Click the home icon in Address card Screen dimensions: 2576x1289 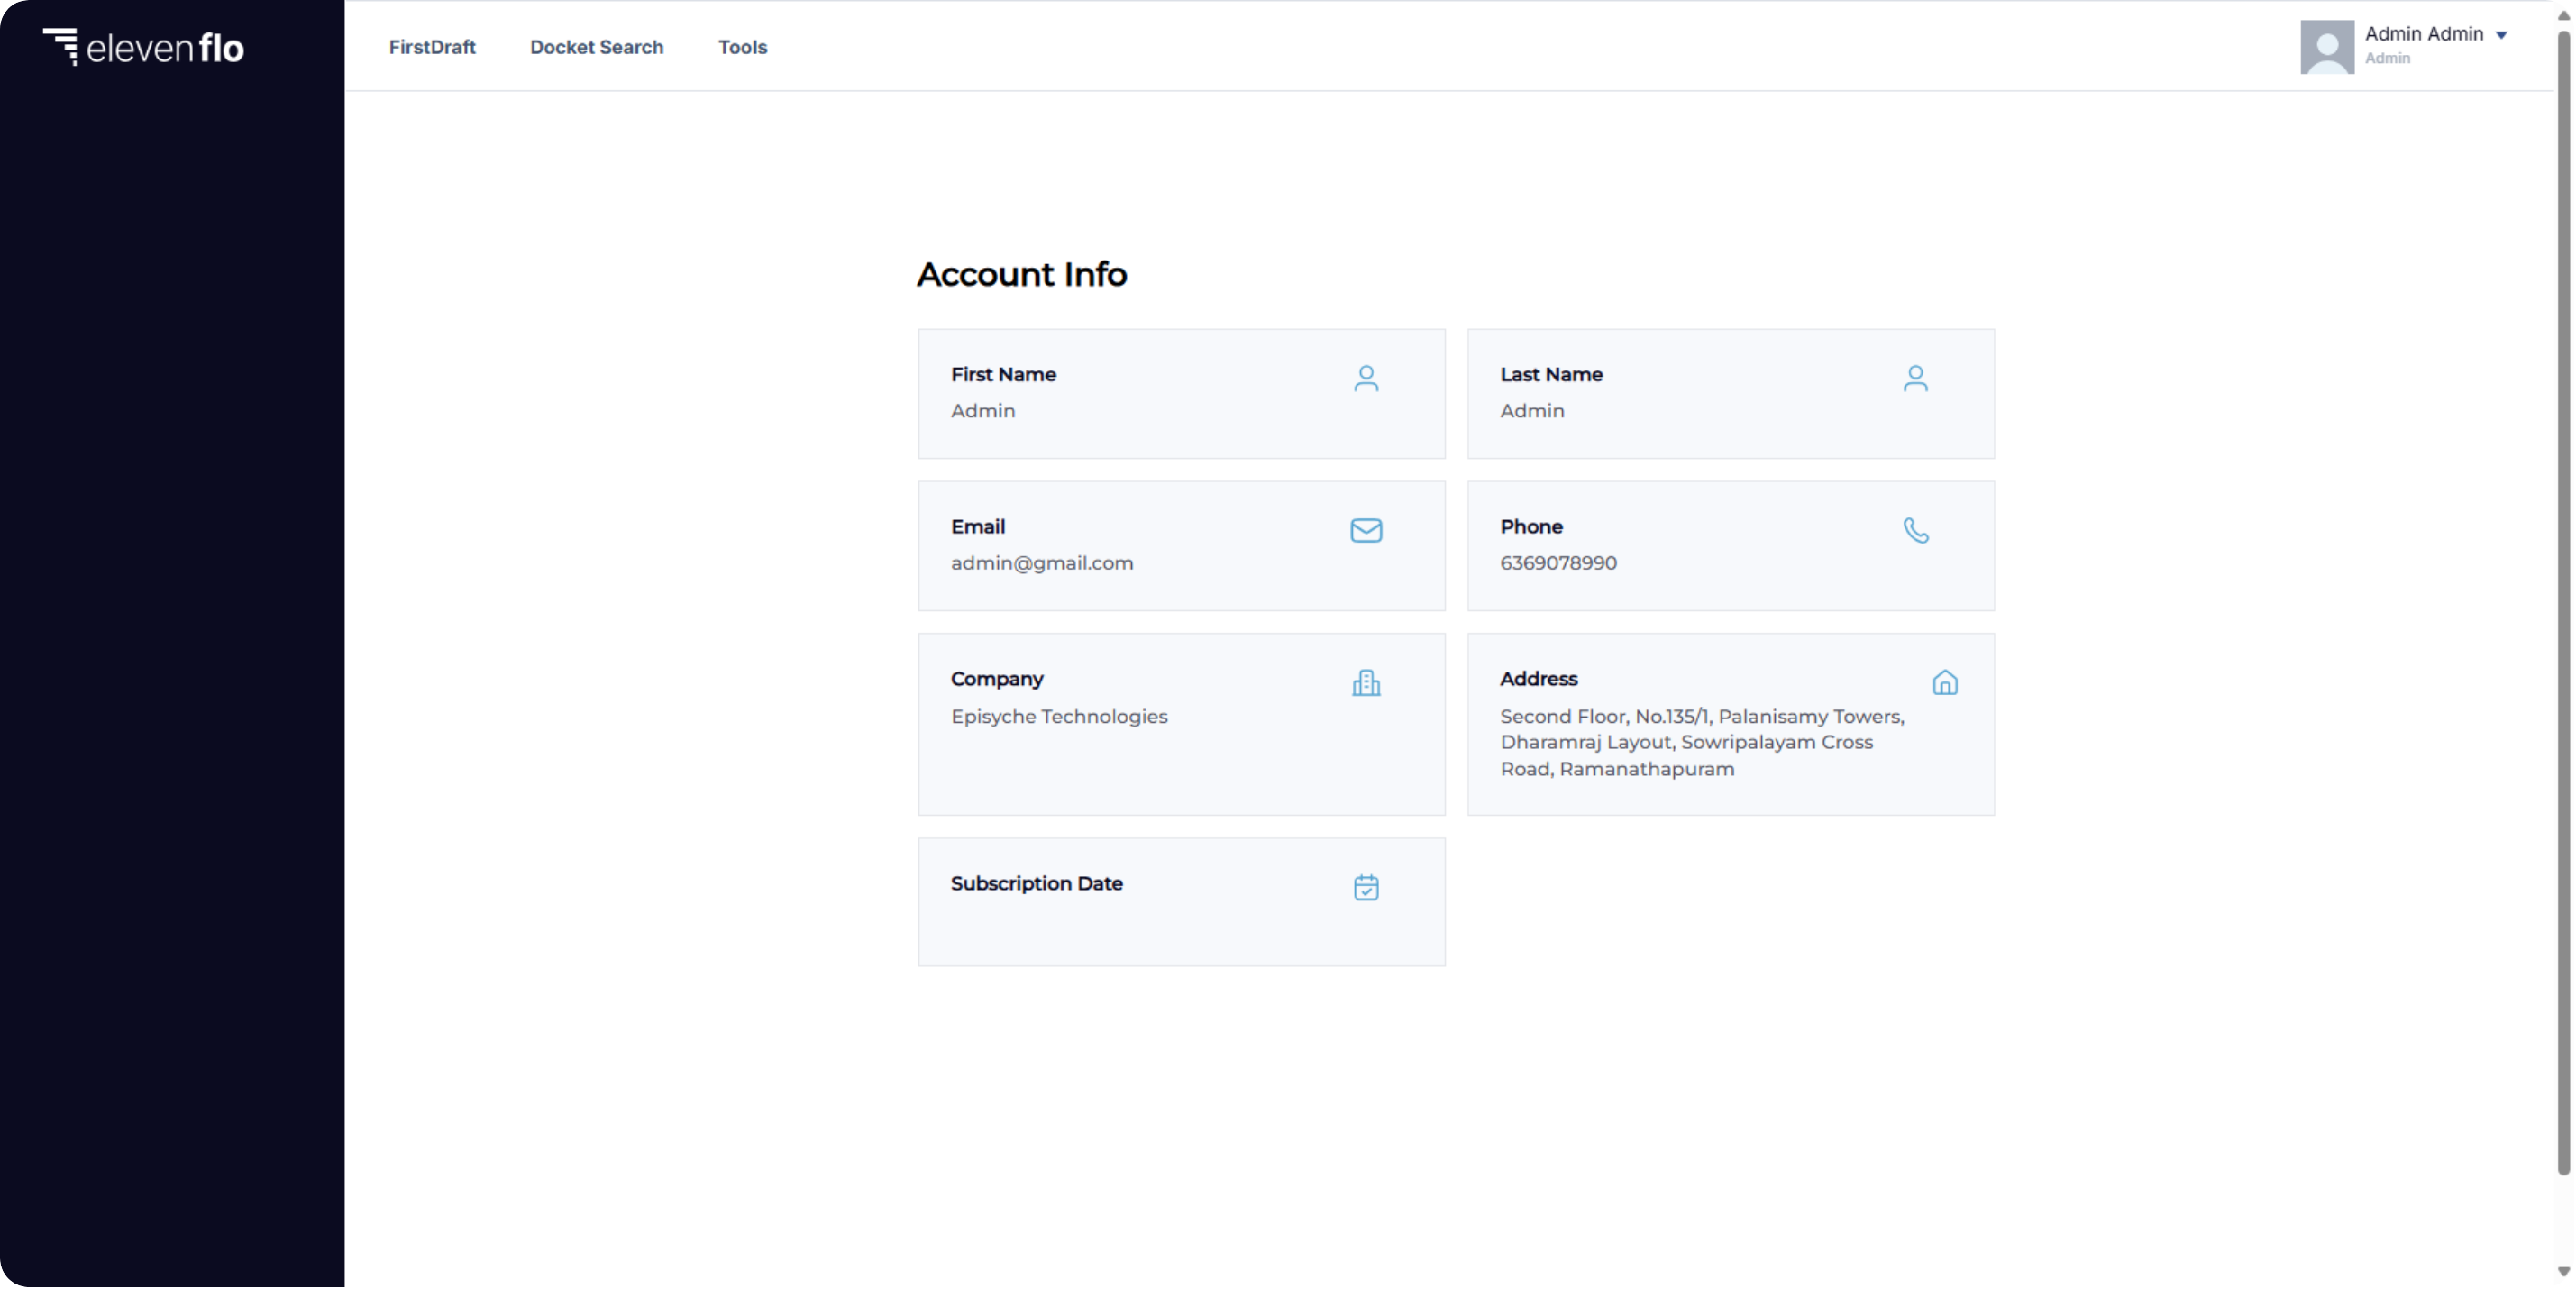[x=1944, y=683]
